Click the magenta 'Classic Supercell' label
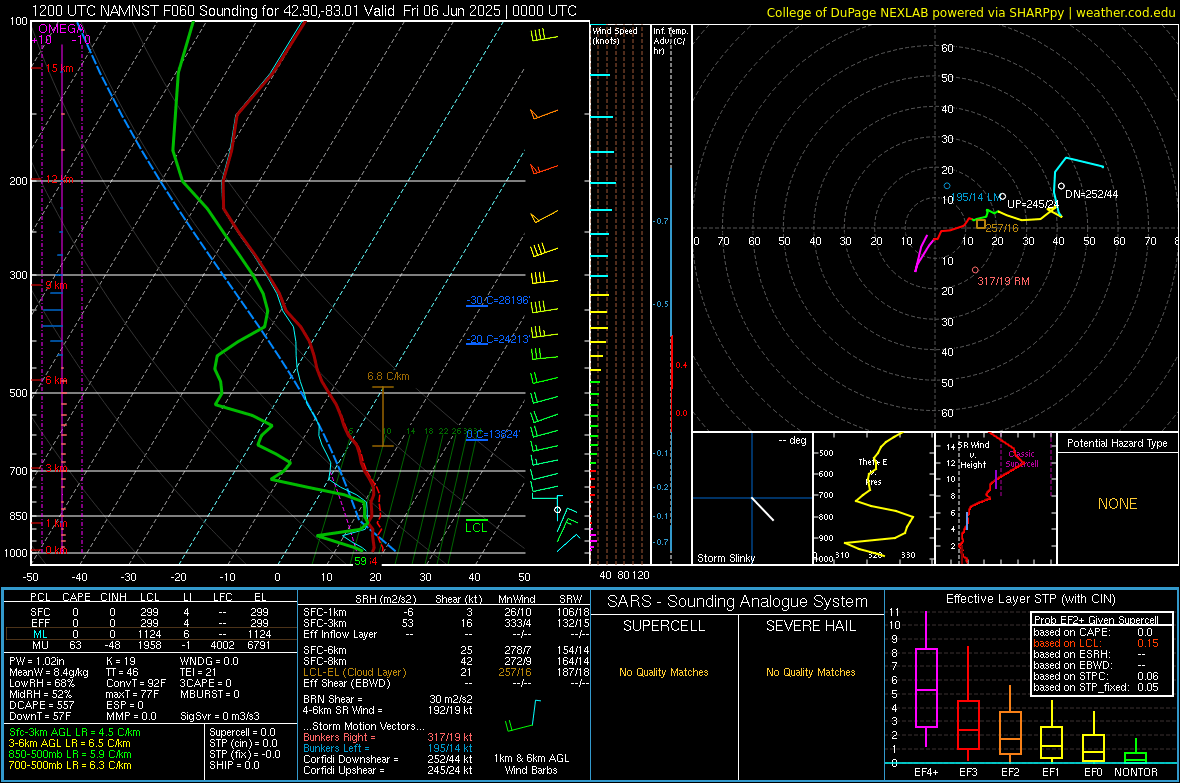Screen dimensions: 1180x783 coord(1021,459)
